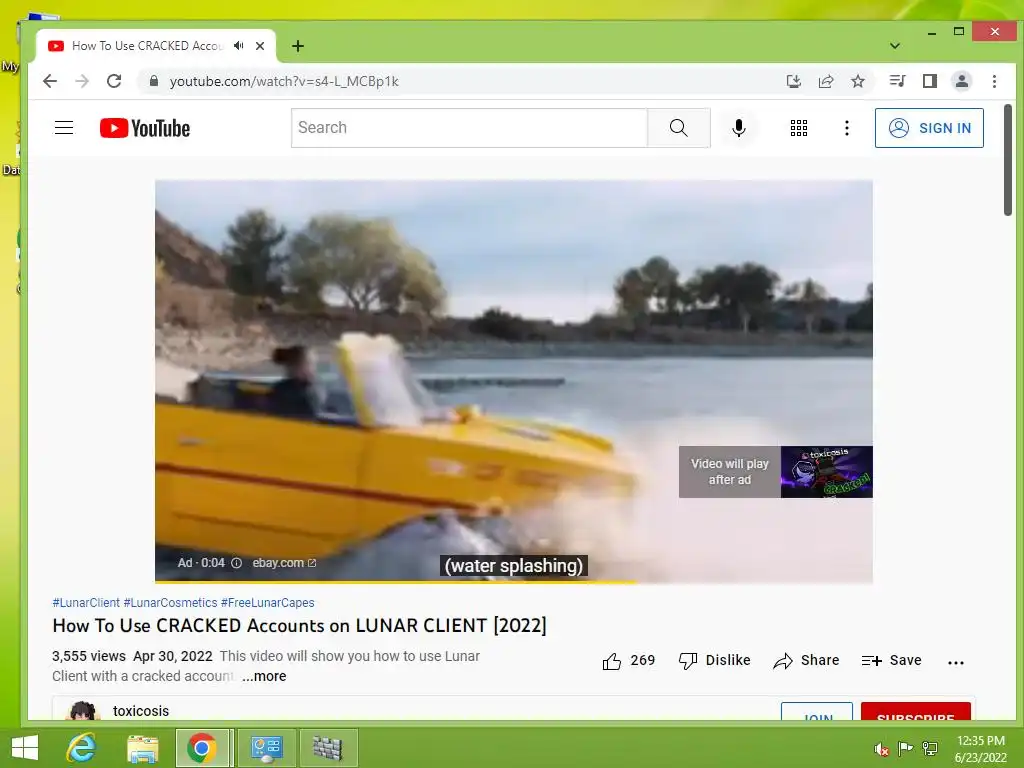Open the Windows Start button
The image size is (1024, 768).
(25, 748)
